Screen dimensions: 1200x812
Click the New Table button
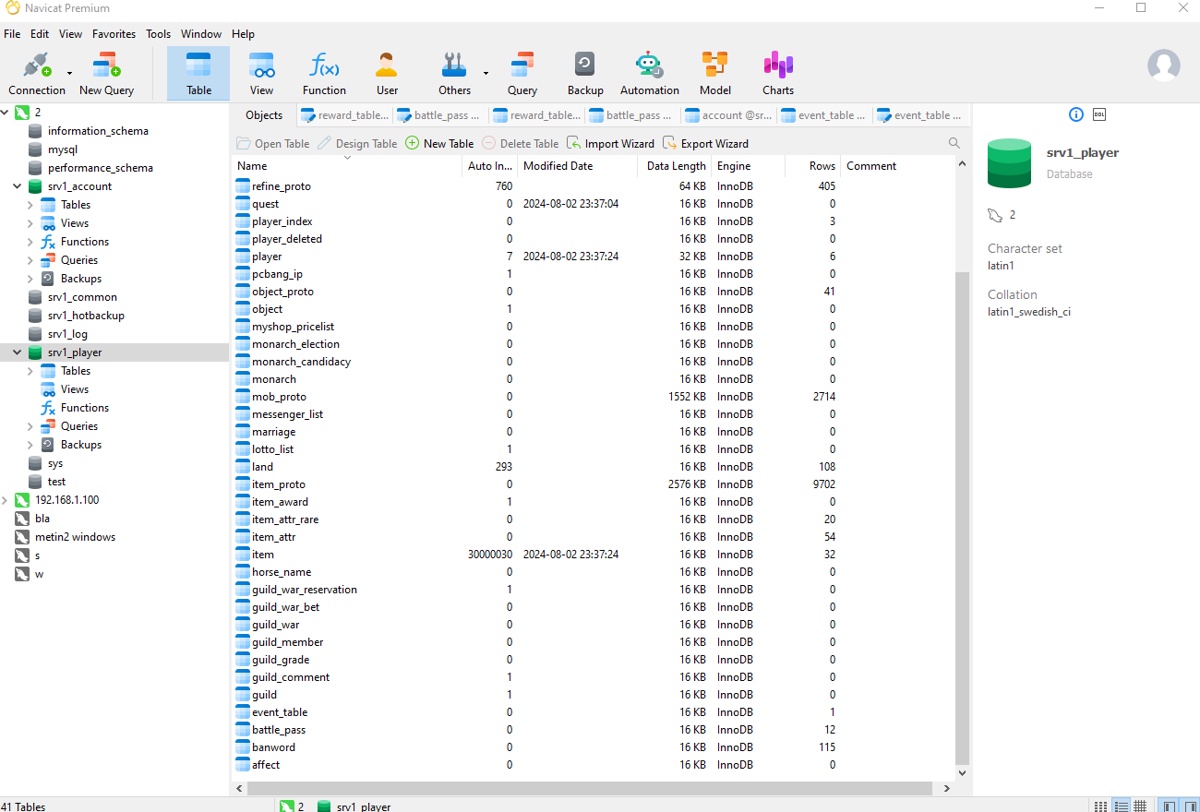(x=439, y=144)
